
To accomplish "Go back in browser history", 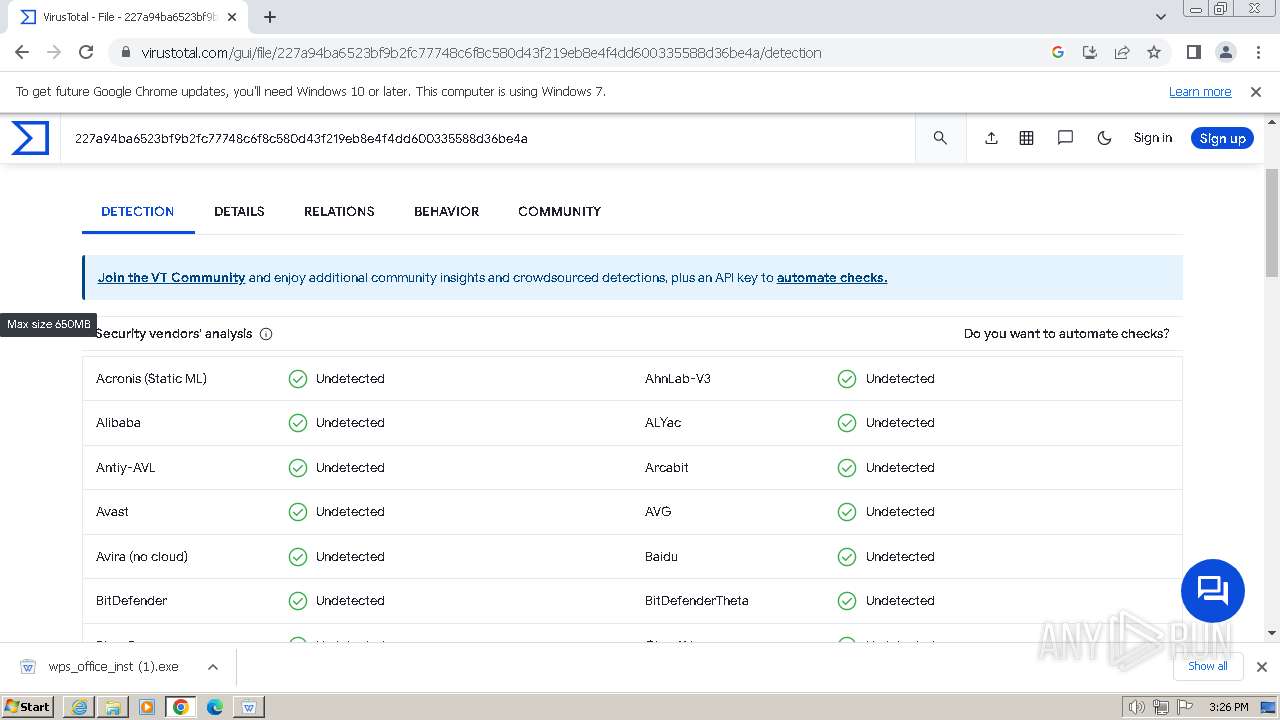I will [22, 52].
